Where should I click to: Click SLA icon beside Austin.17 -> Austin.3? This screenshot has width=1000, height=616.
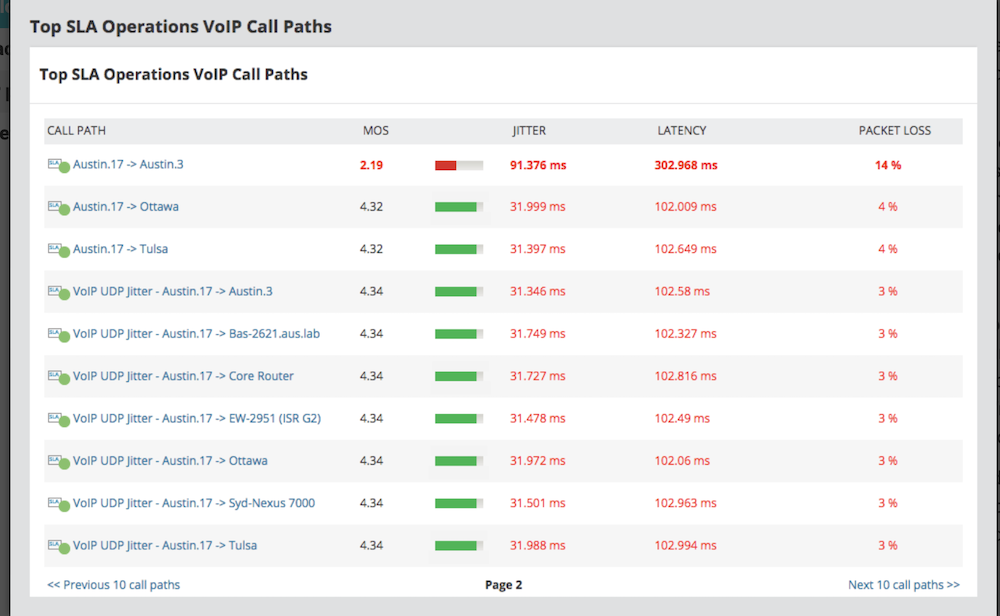[58, 165]
